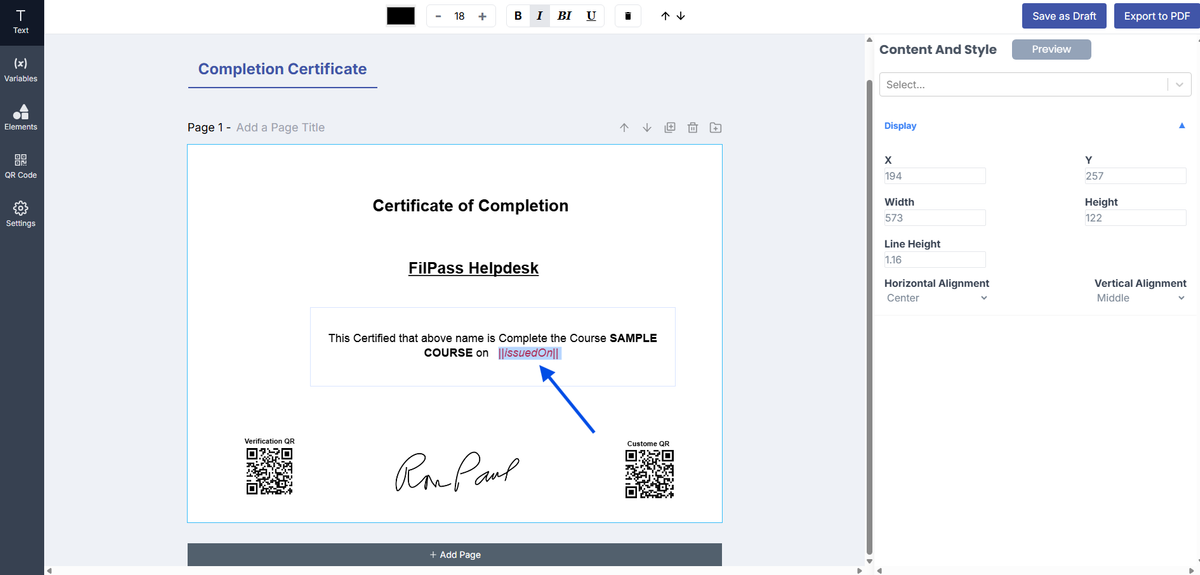
Task: Increase font size with plus button
Action: click(482, 16)
